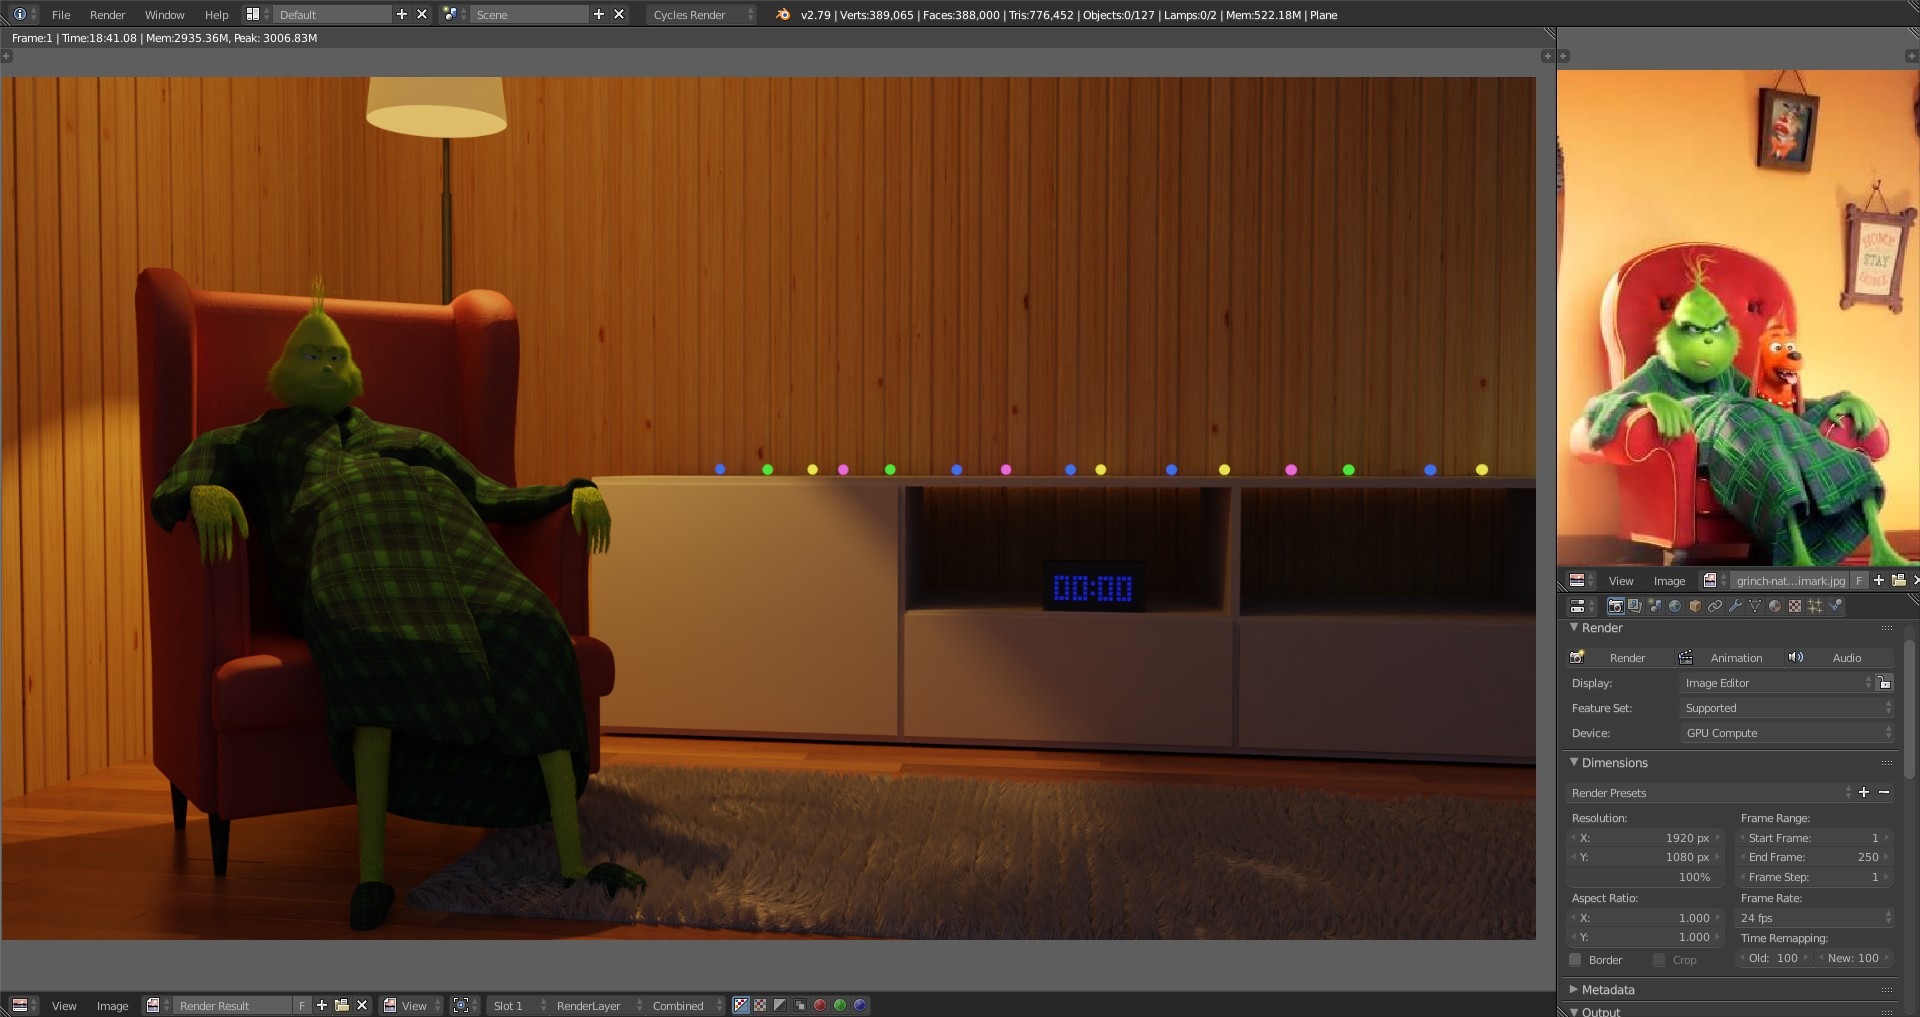This screenshot has height=1017, width=1920.
Task: Click the lock interface icon beside Display
Action: (1884, 683)
